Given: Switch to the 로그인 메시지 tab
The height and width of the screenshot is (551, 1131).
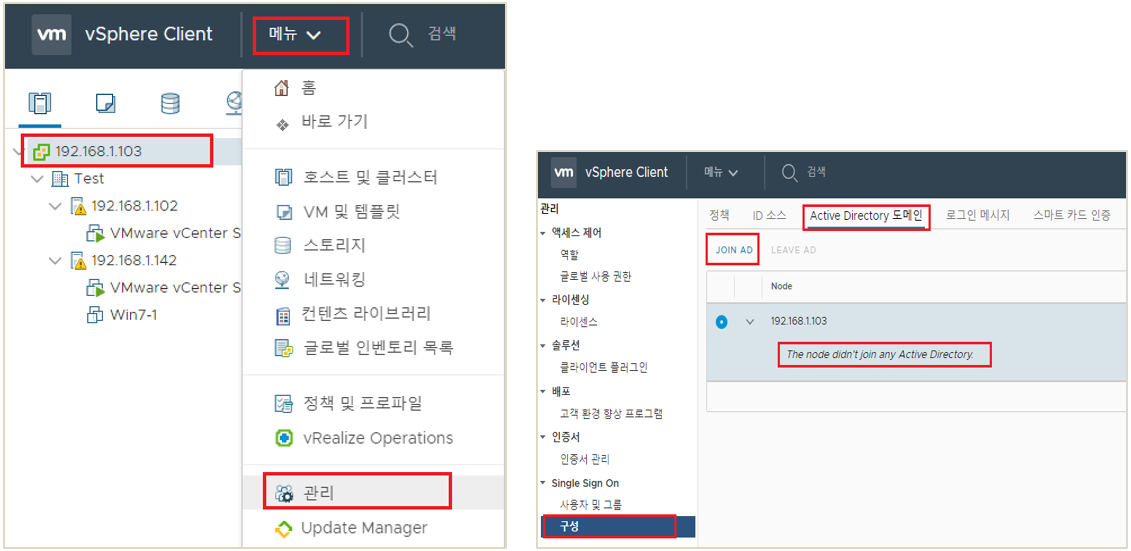Looking at the screenshot, I should click(977, 215).
